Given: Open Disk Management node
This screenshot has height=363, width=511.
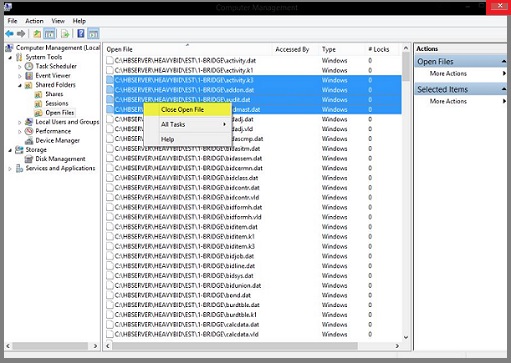Looking at the screenshot, I should (x=60, y=159).
